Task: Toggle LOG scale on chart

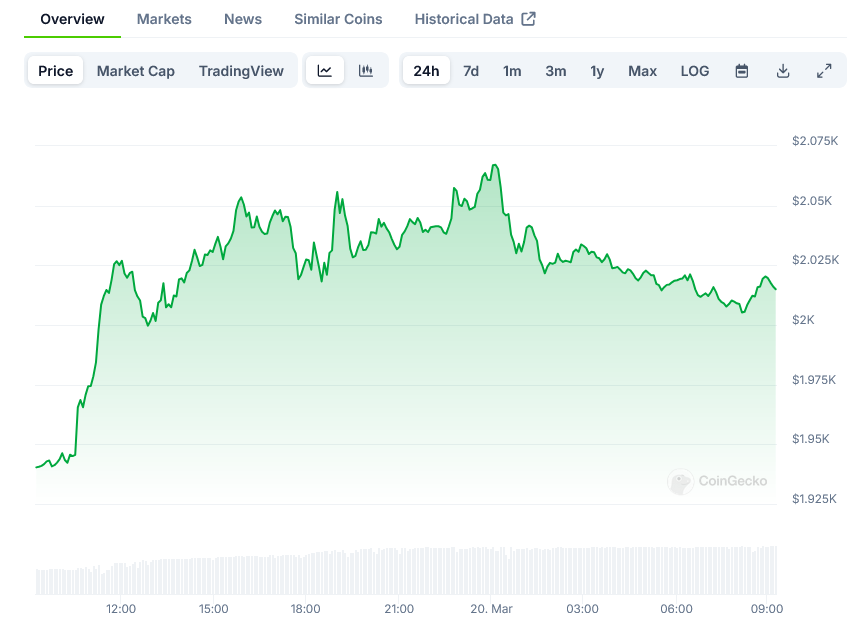Action: 695,71
